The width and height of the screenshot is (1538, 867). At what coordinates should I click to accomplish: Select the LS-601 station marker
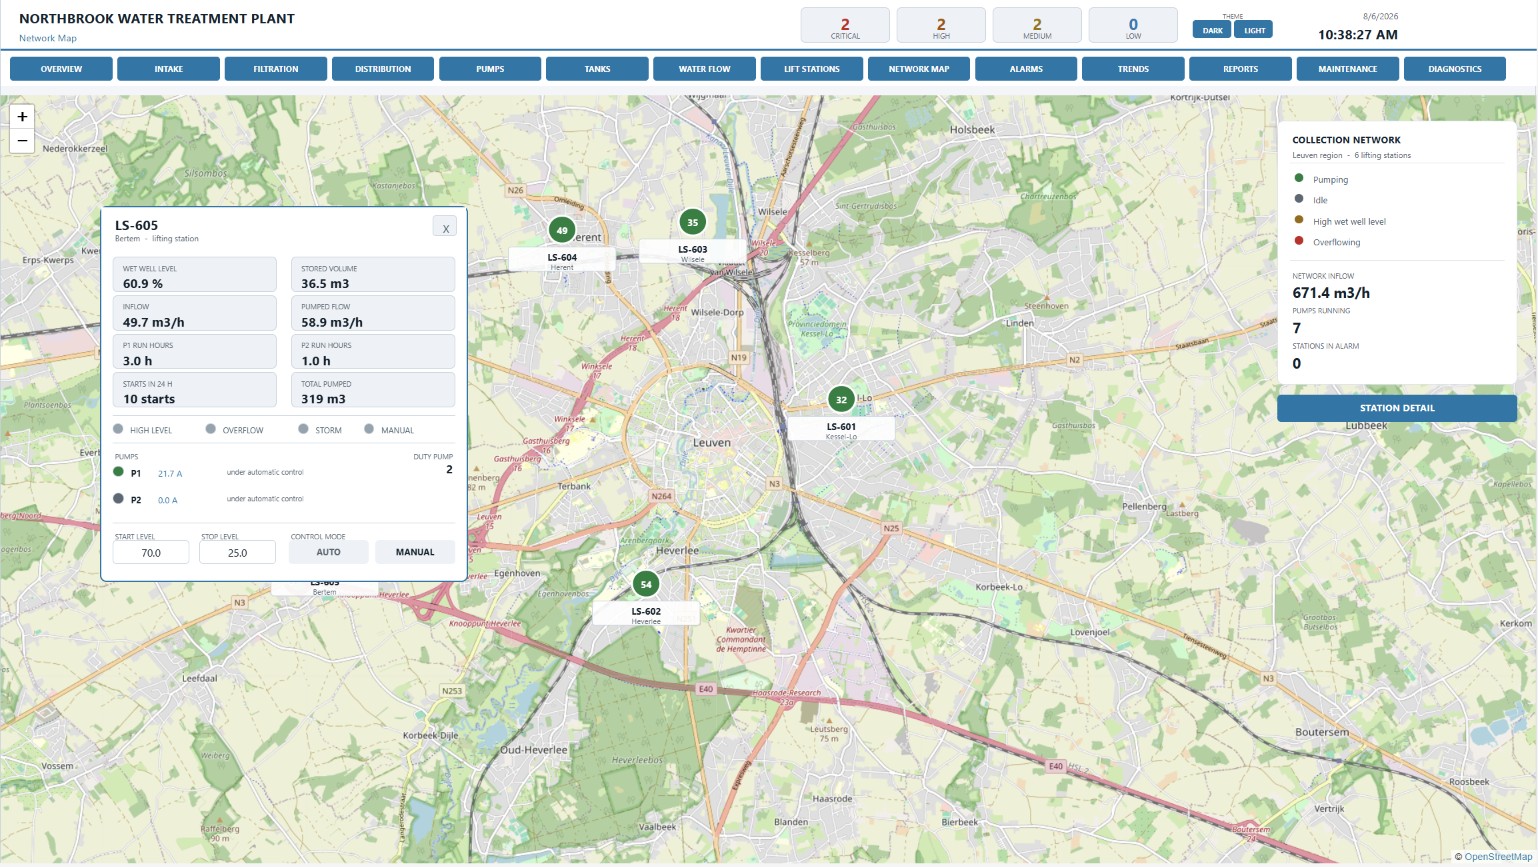pos(841,399)
